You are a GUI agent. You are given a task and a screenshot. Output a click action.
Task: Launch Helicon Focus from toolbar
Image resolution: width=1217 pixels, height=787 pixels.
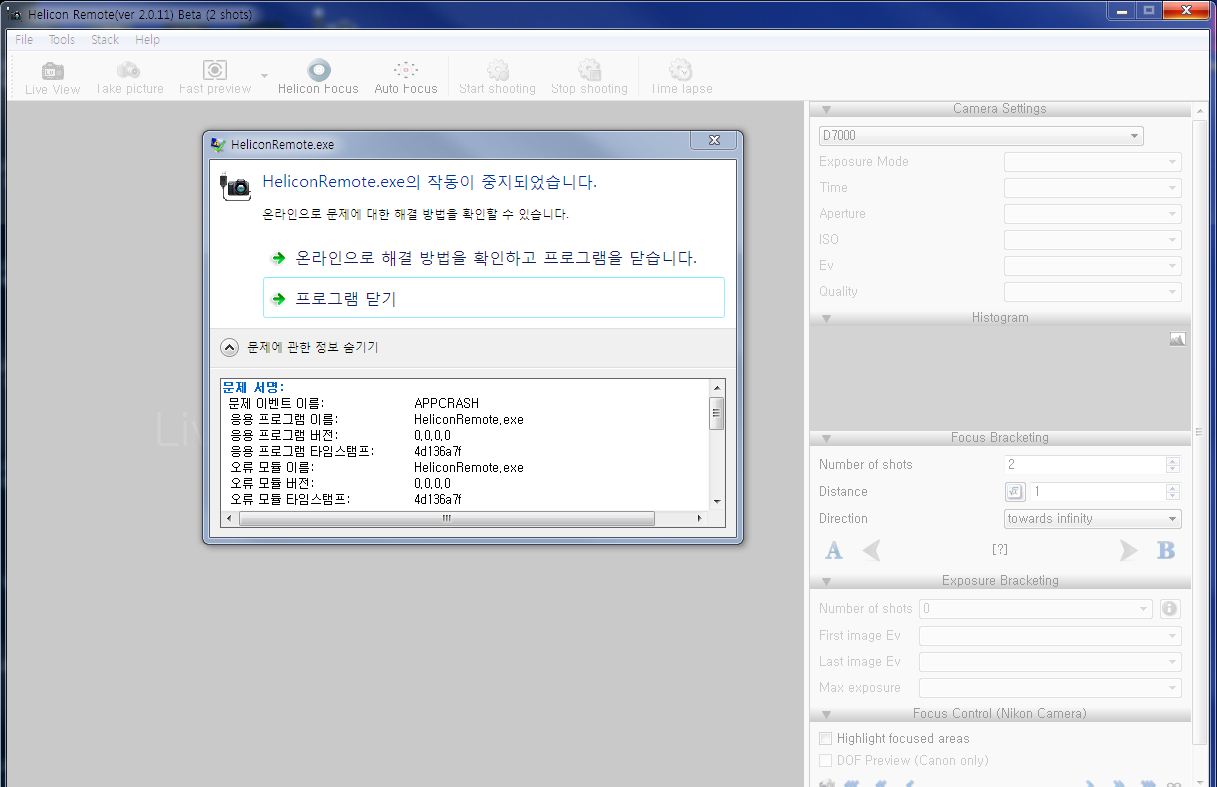318,78
